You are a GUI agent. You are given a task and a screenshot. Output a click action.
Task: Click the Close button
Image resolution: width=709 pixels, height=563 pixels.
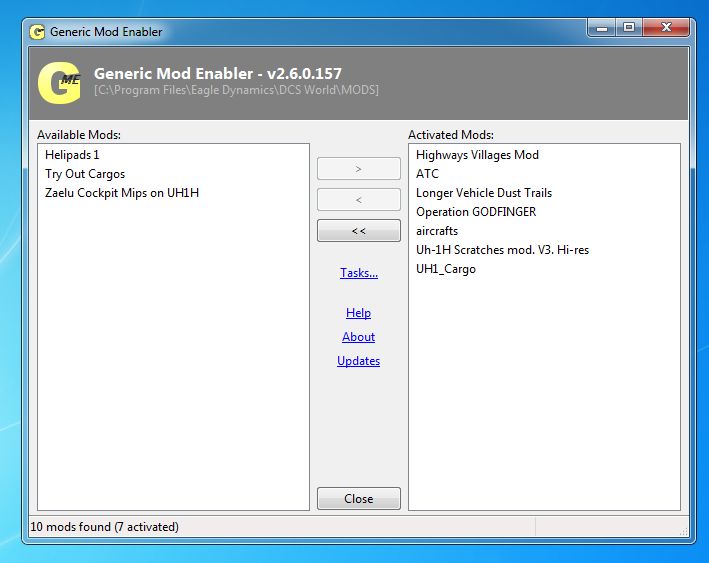pos(359,498)
